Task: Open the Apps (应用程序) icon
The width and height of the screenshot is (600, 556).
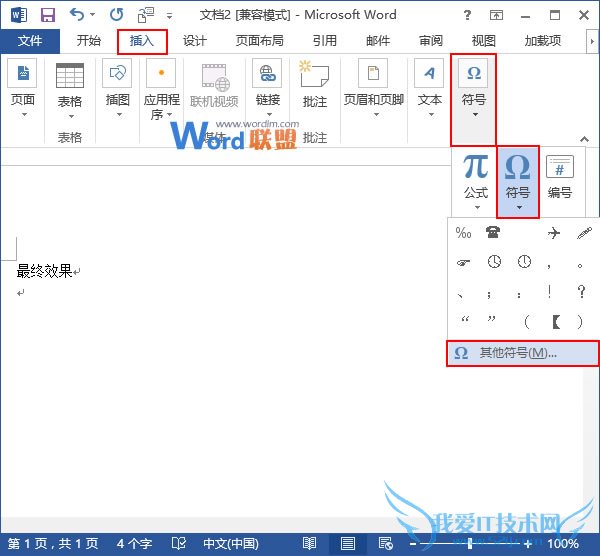Action: 161,73
